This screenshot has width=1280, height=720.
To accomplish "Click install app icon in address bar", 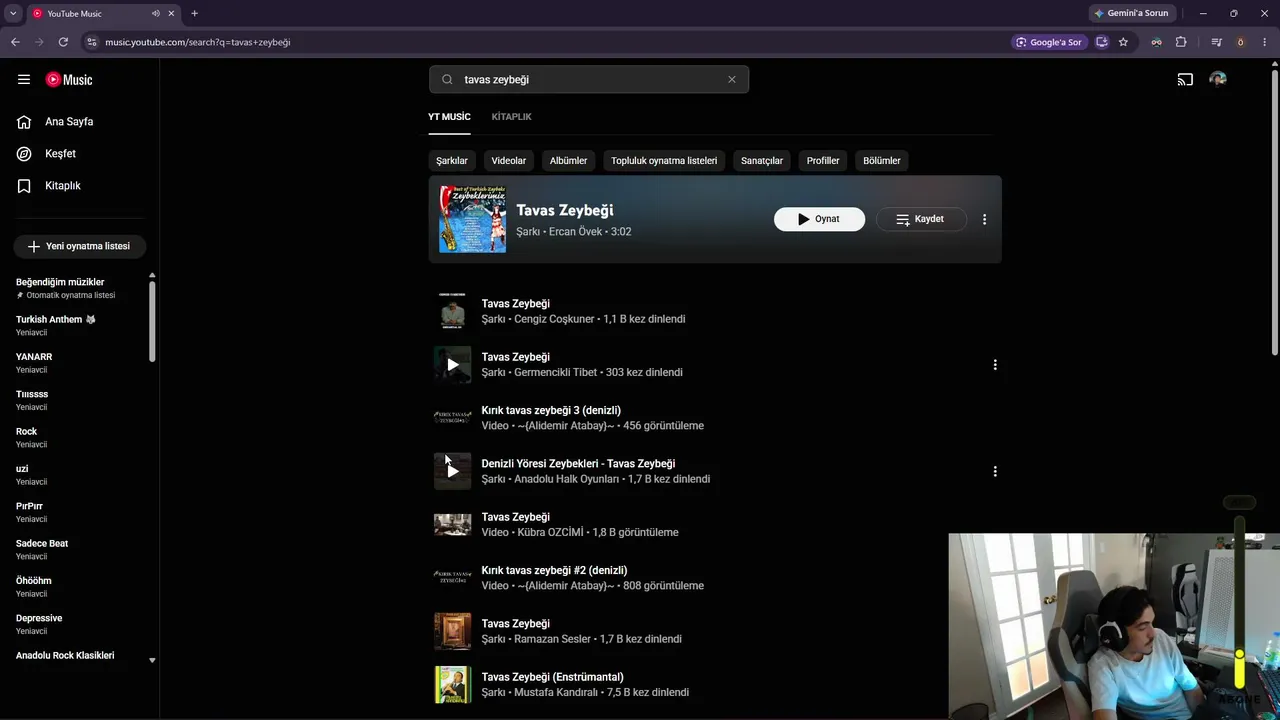I will 1102,42.
